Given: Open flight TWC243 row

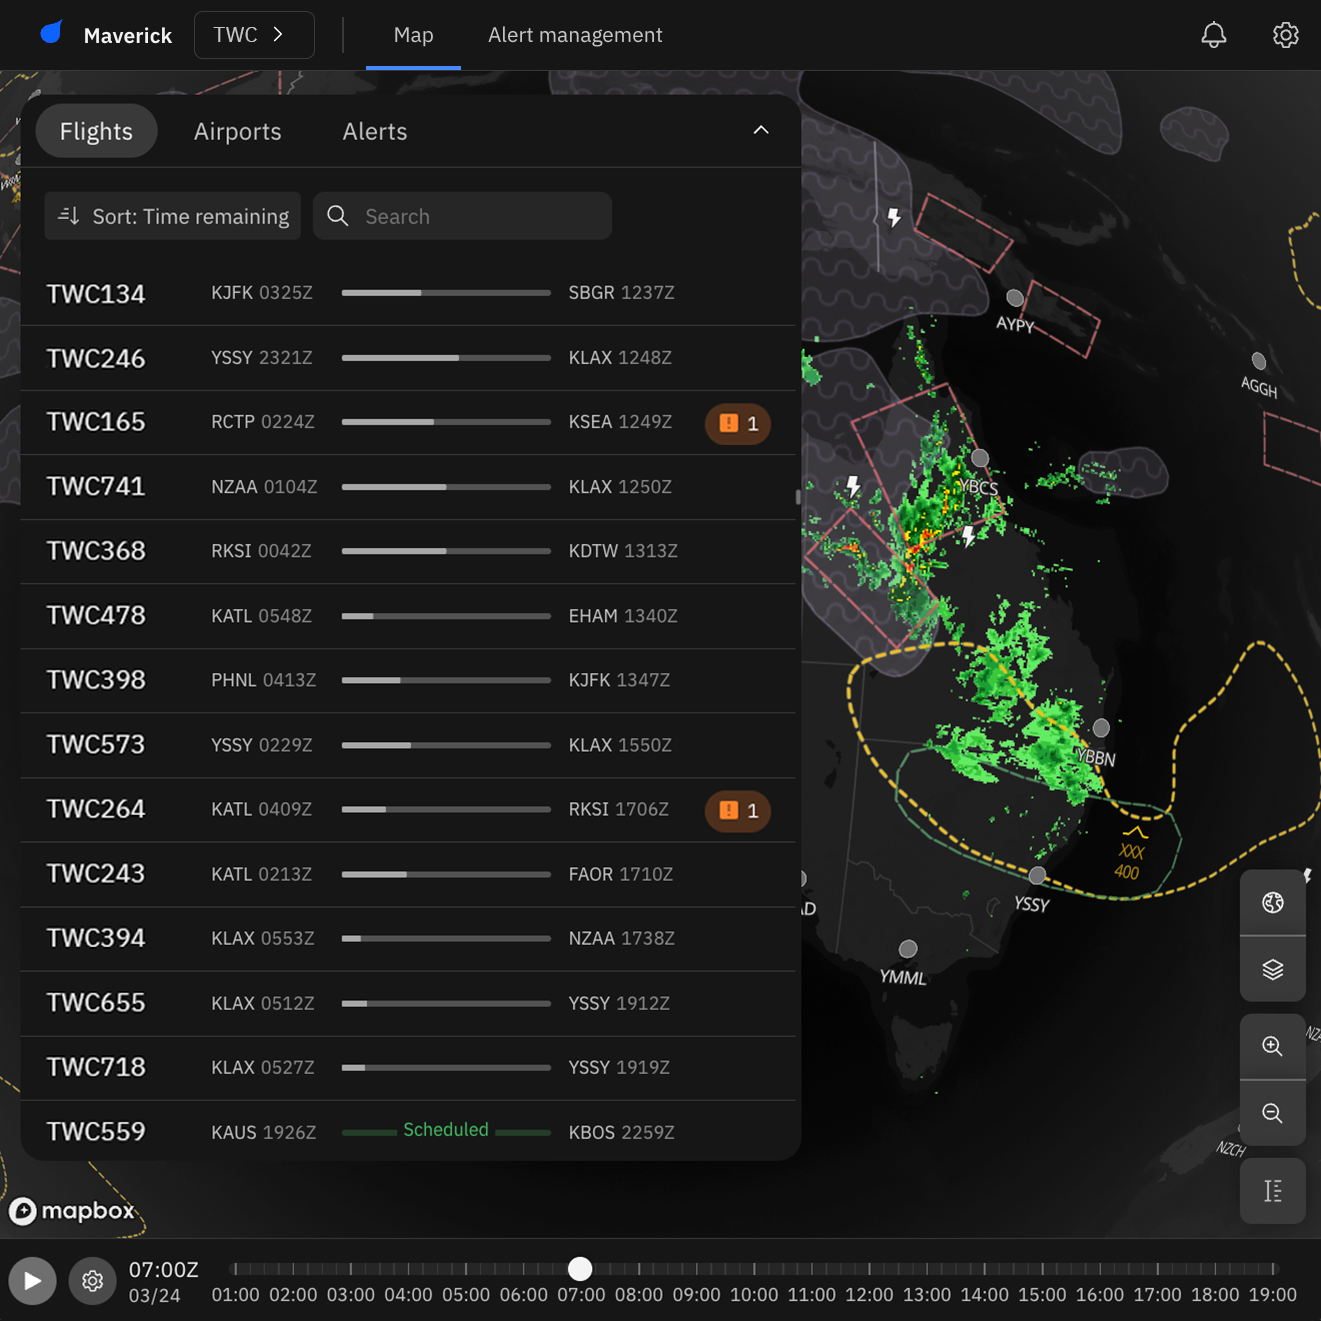Looking at the screenshot, I should [408, 874].
